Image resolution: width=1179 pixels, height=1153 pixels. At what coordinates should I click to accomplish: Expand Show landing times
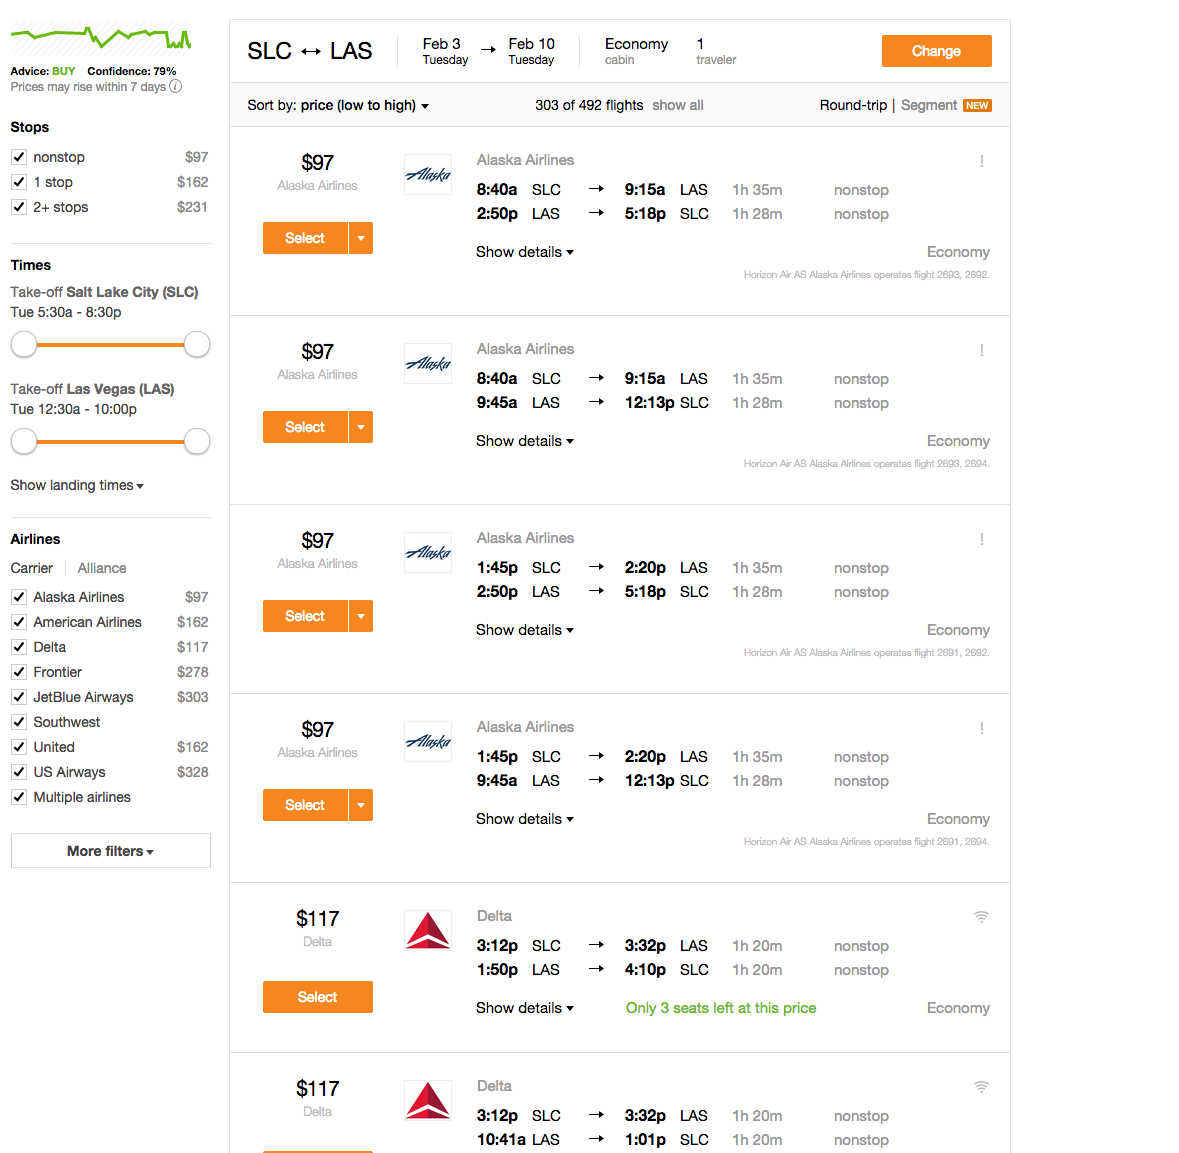point(77,485)
